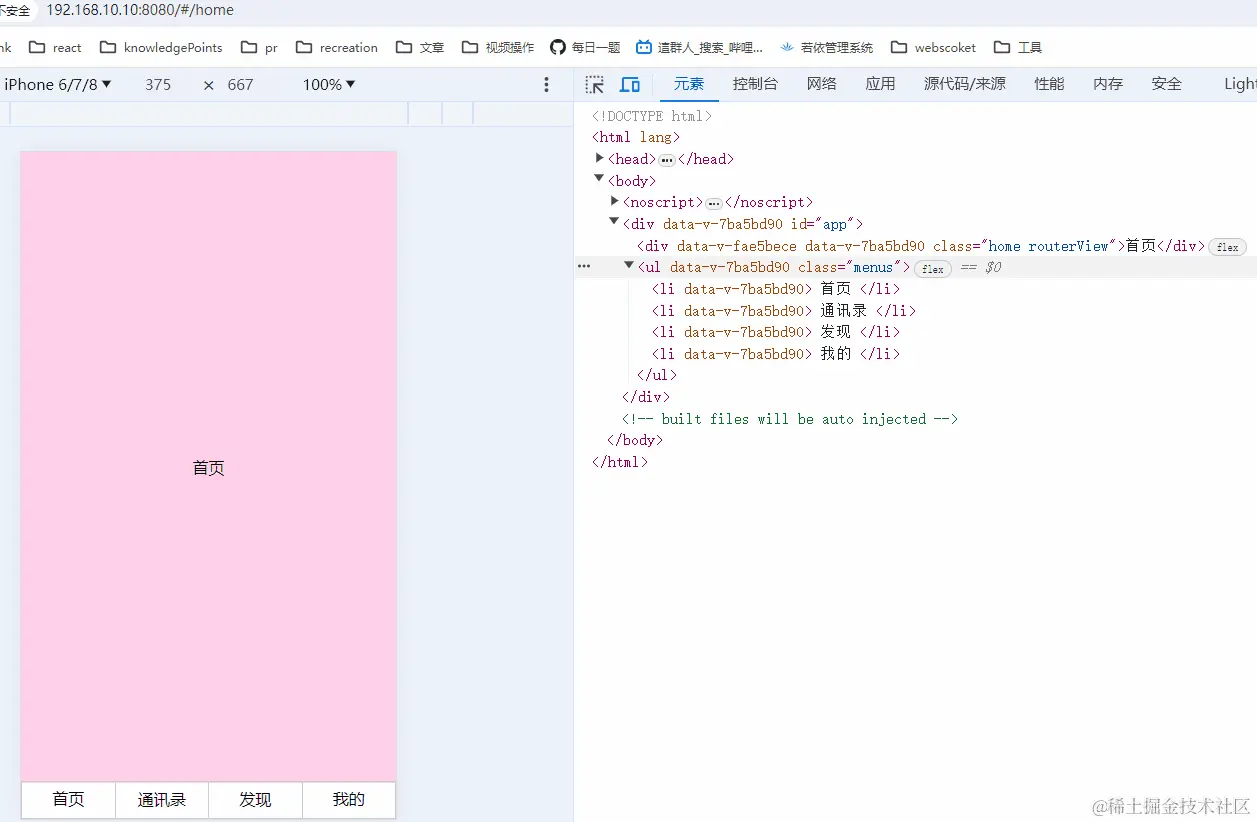This screenshot has width=1257, height=822.
Task: Click the flex badge on home routerView div
Action: click(1227, 247)
